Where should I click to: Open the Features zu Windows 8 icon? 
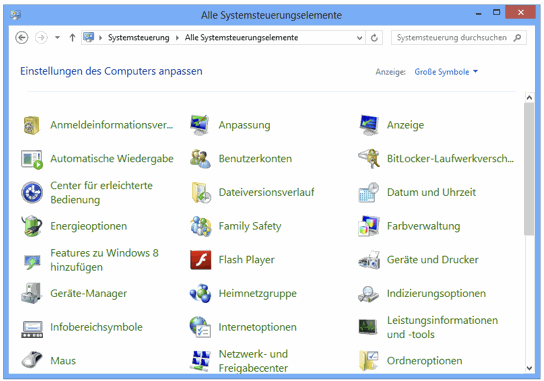32,261
